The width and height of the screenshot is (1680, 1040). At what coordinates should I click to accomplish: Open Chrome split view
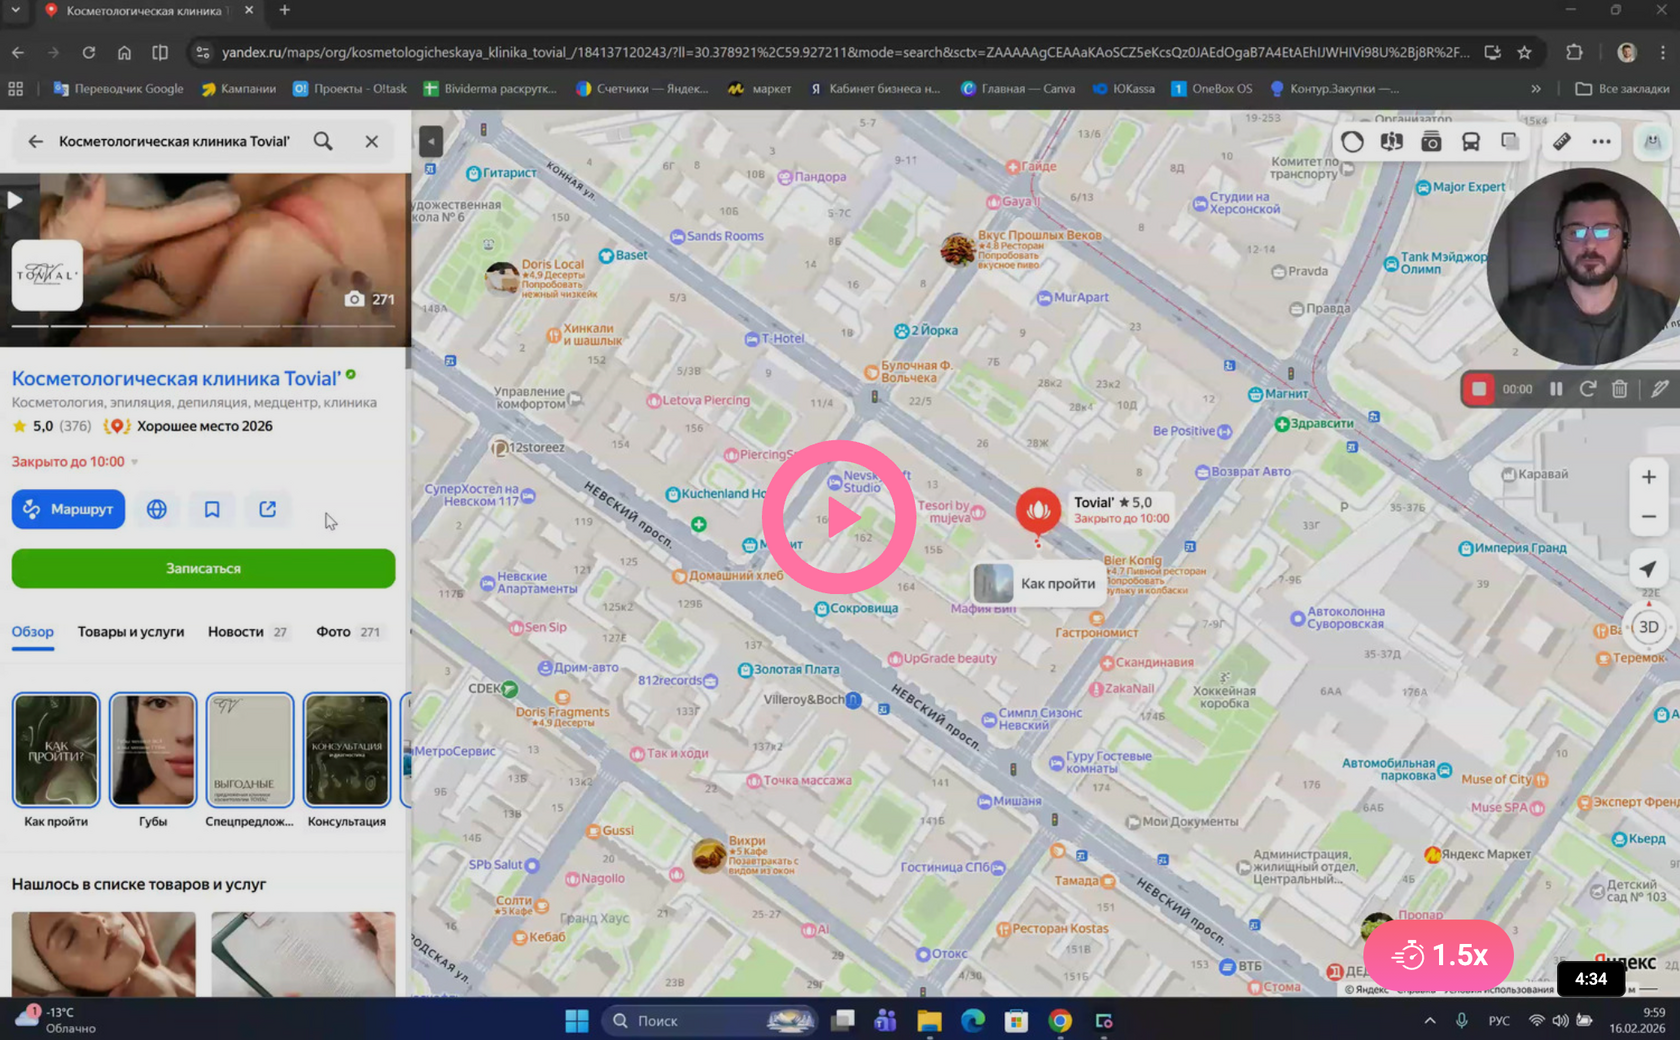tap(160, 52)
